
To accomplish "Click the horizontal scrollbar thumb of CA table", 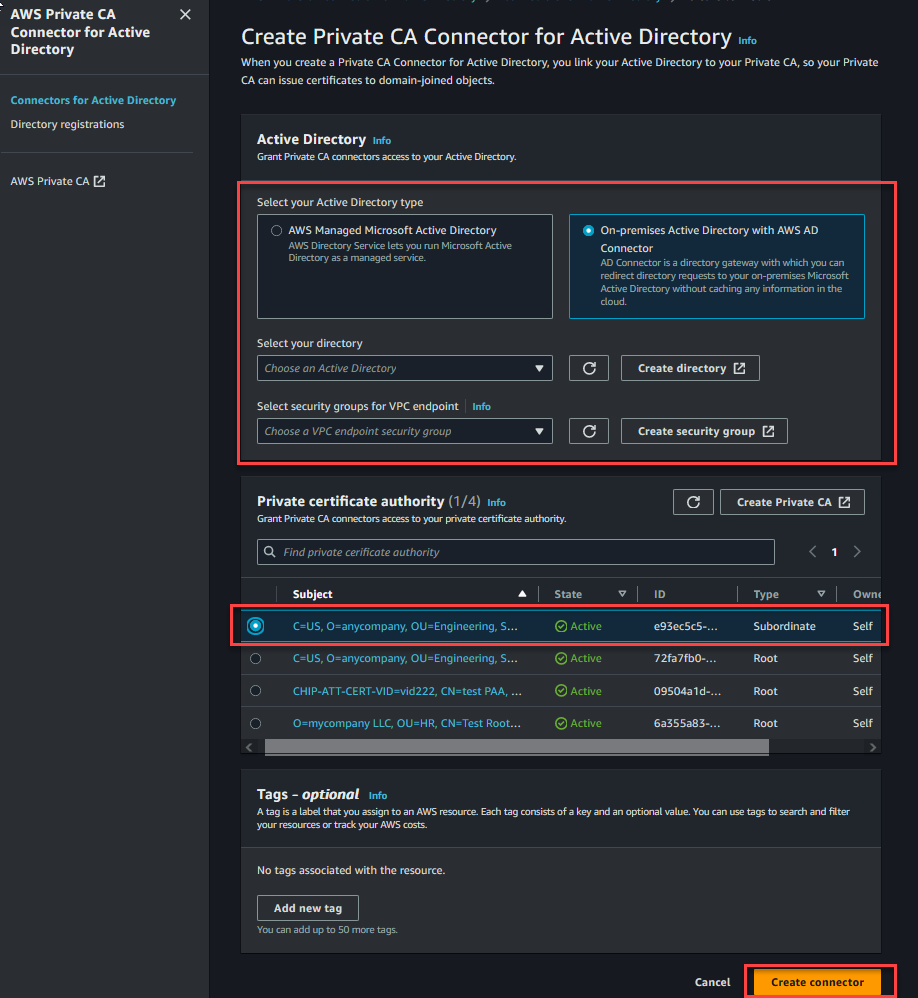I will [x=517, y=747].
